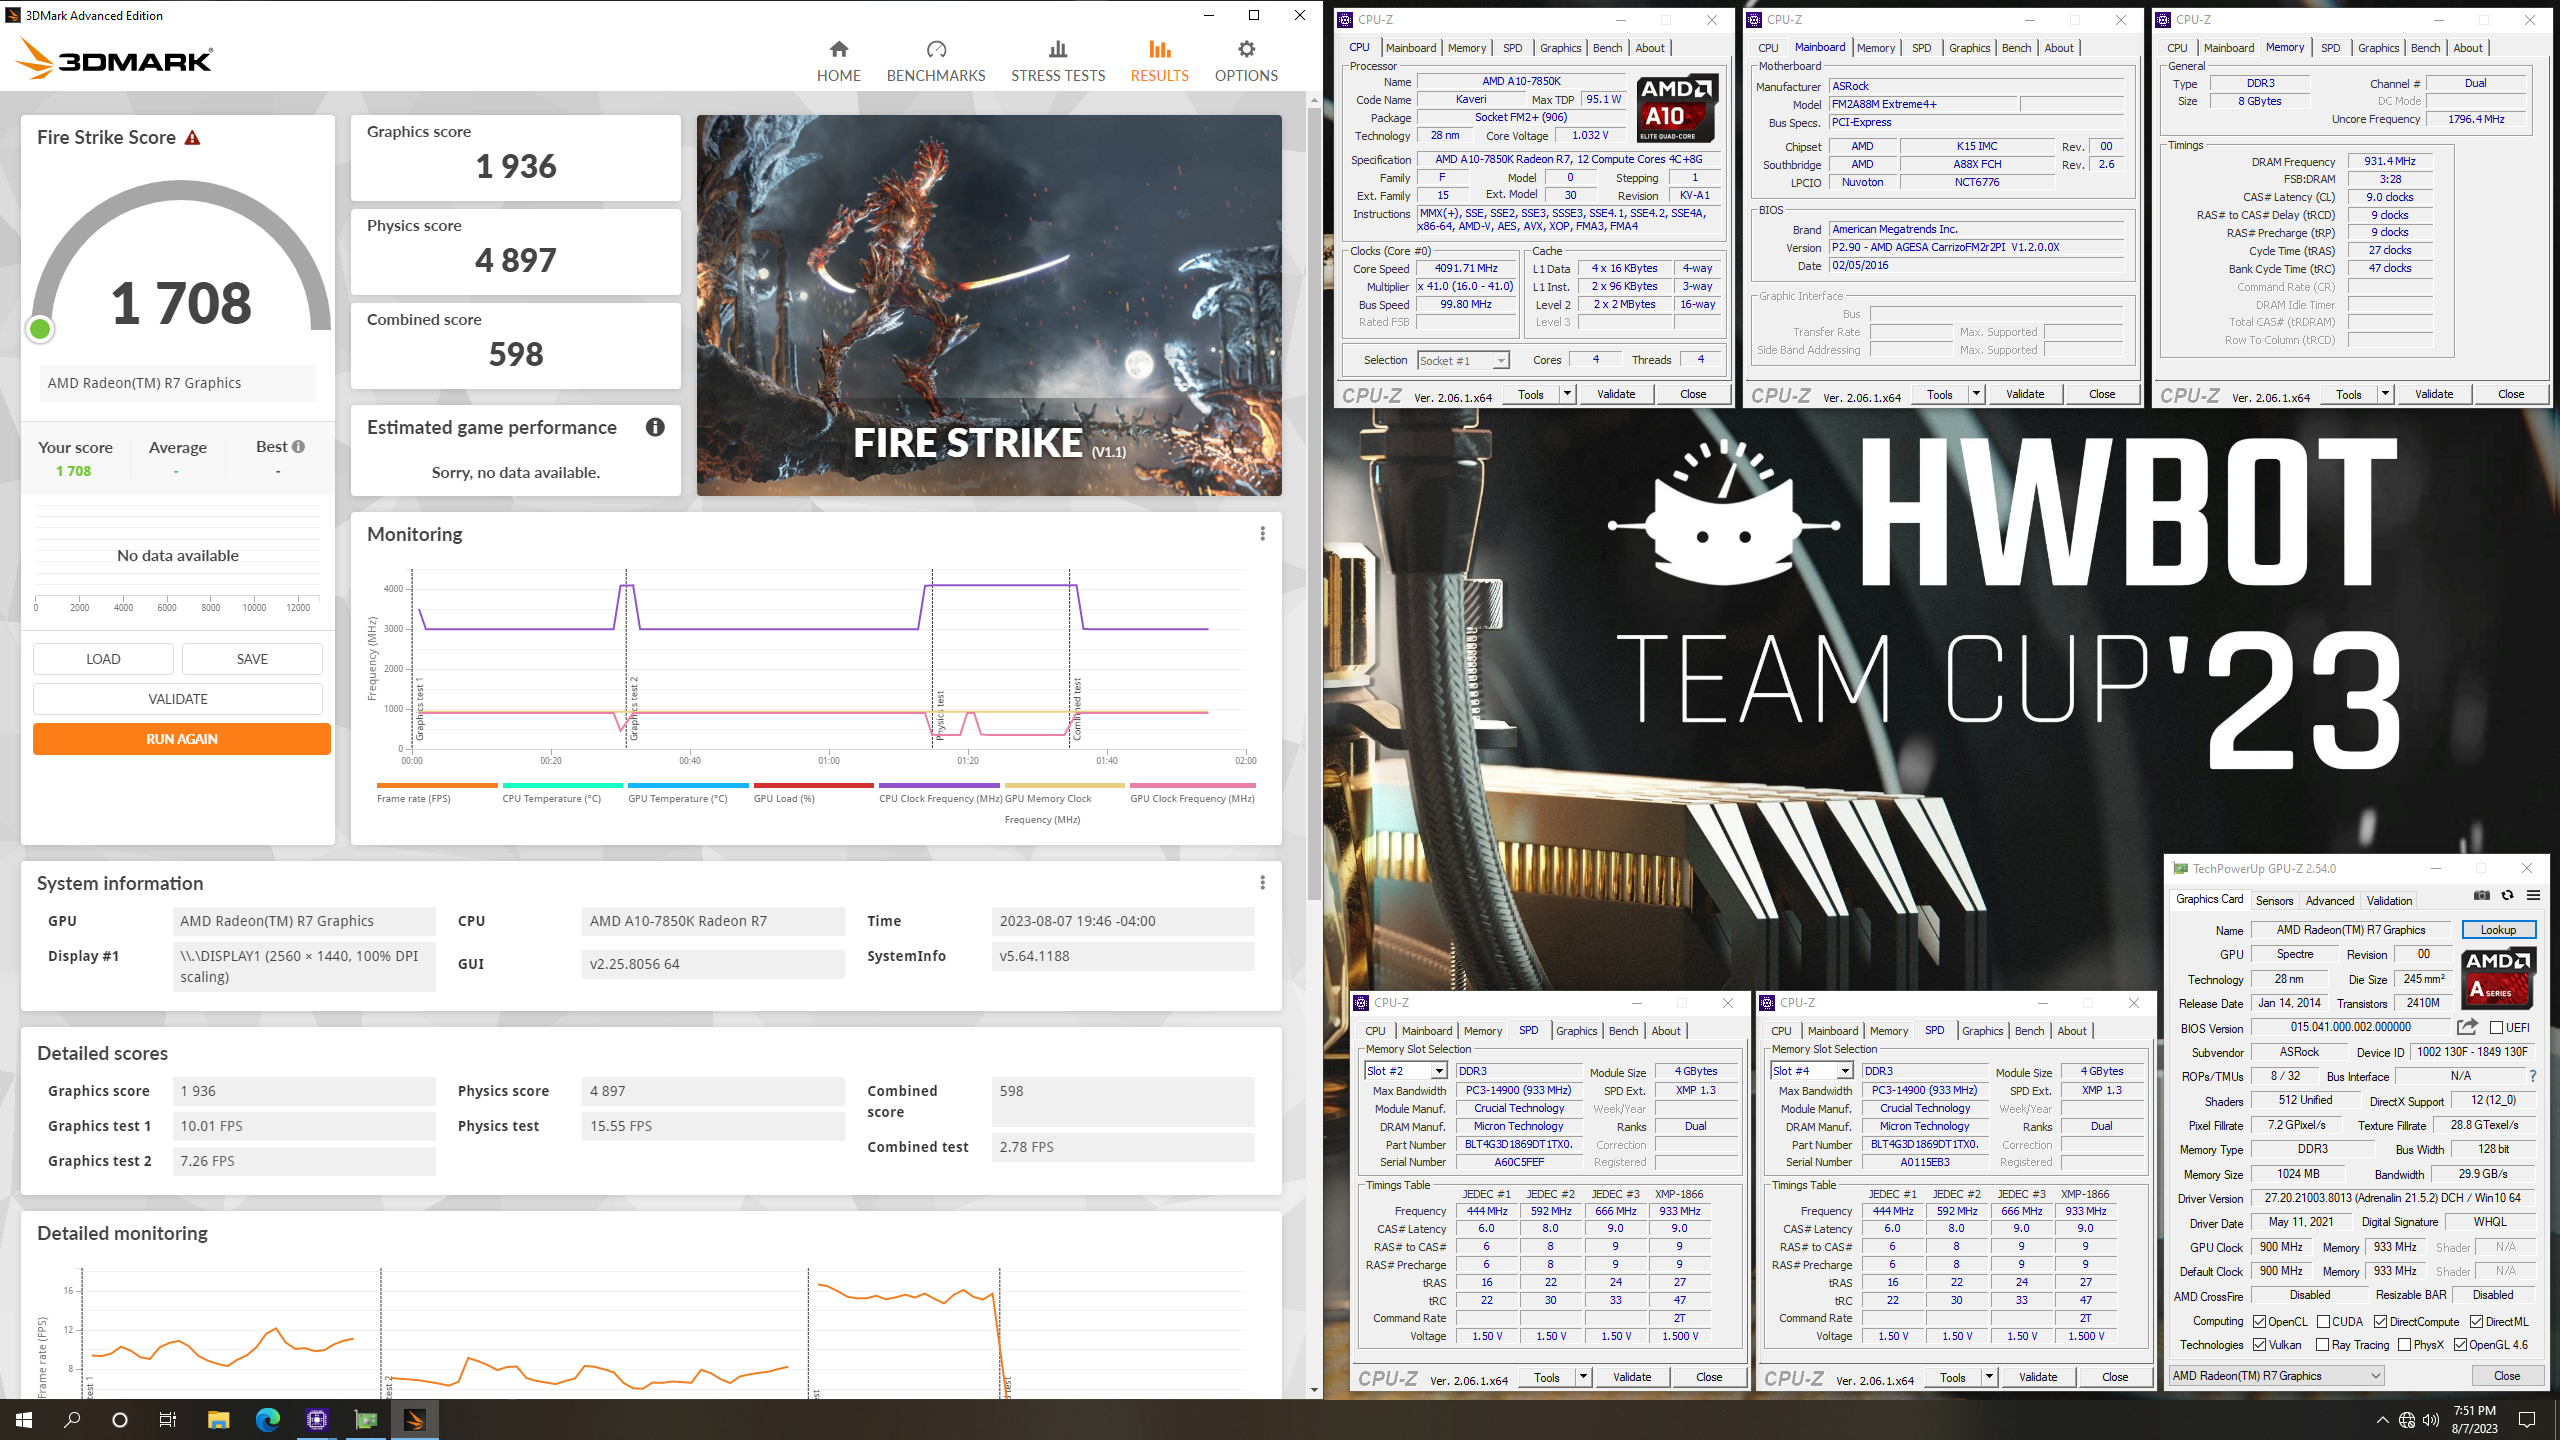Open the Monitoring panel three-dot menu

tap(1262, 534)
